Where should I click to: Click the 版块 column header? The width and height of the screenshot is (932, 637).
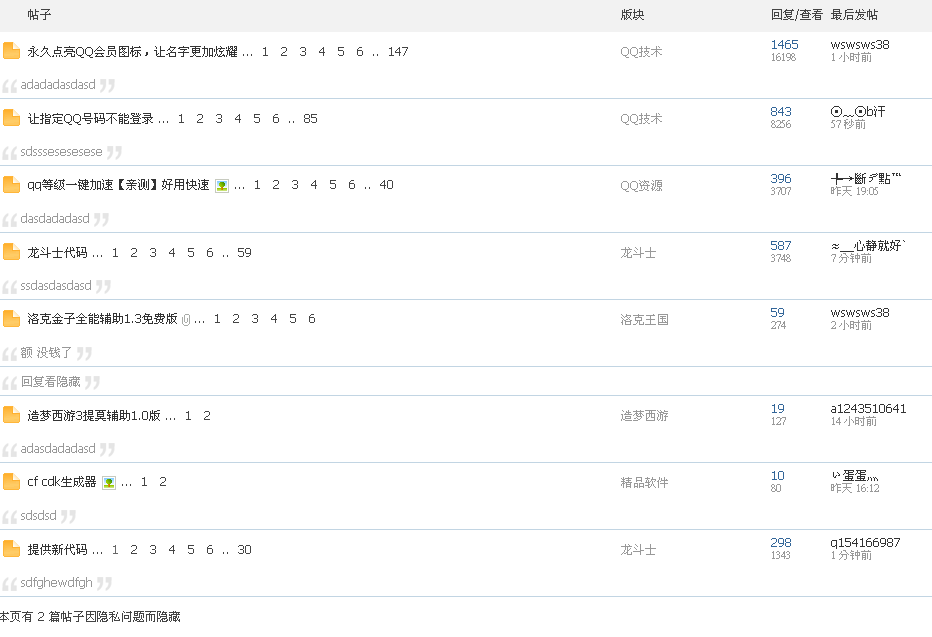632,15
